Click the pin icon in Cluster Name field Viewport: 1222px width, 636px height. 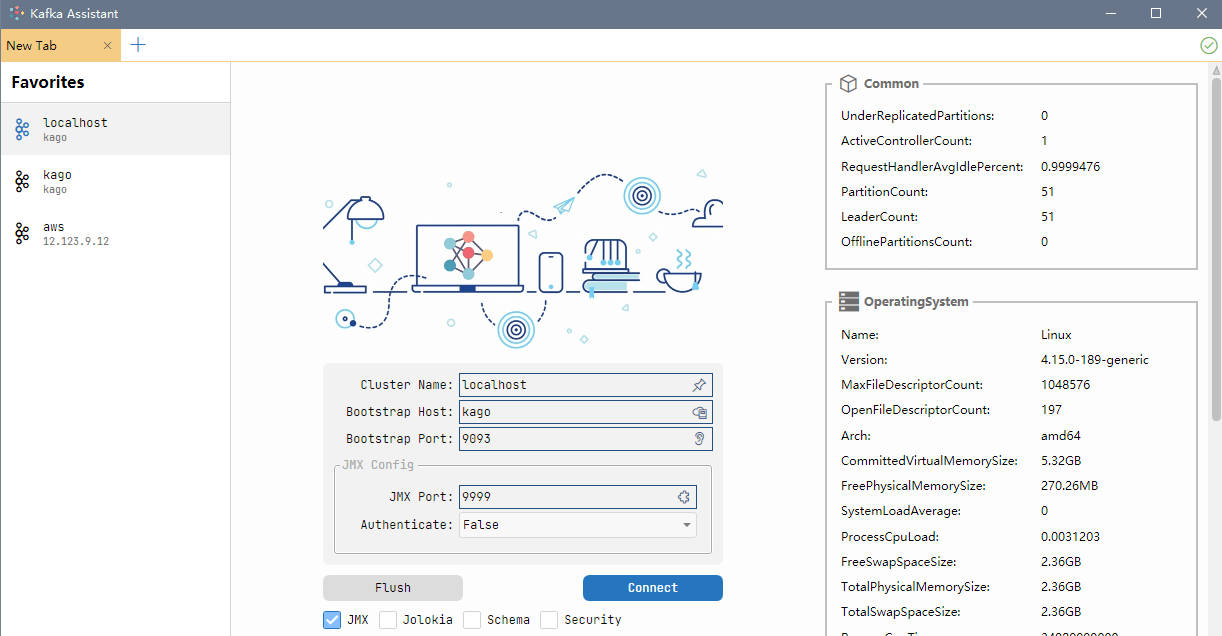[699, 385]
